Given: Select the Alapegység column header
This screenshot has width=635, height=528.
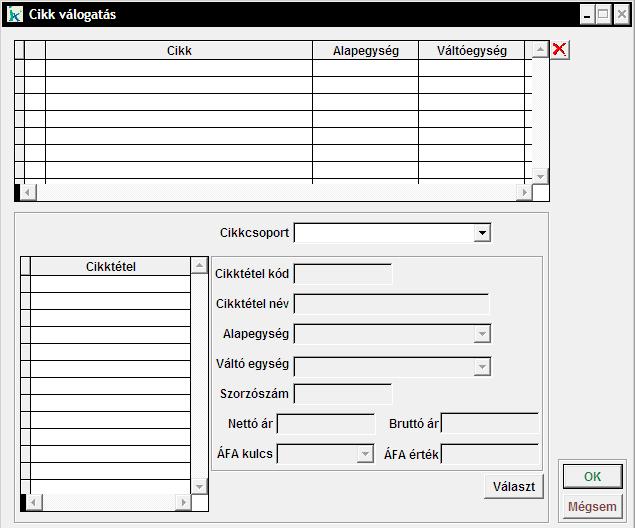Looking at the screenshot, I should pos(365,51).
